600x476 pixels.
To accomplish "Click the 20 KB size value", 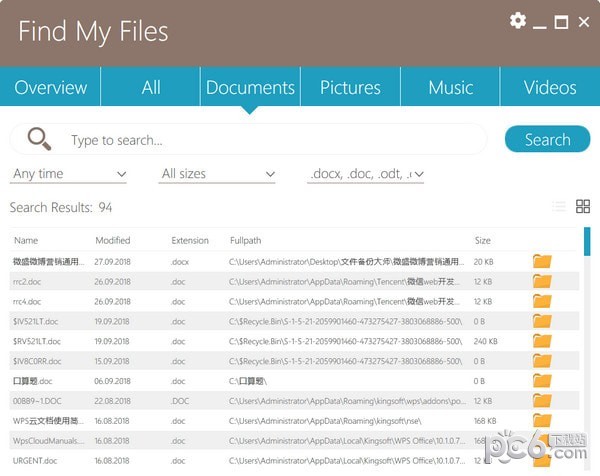I will [x=483, y=262].
